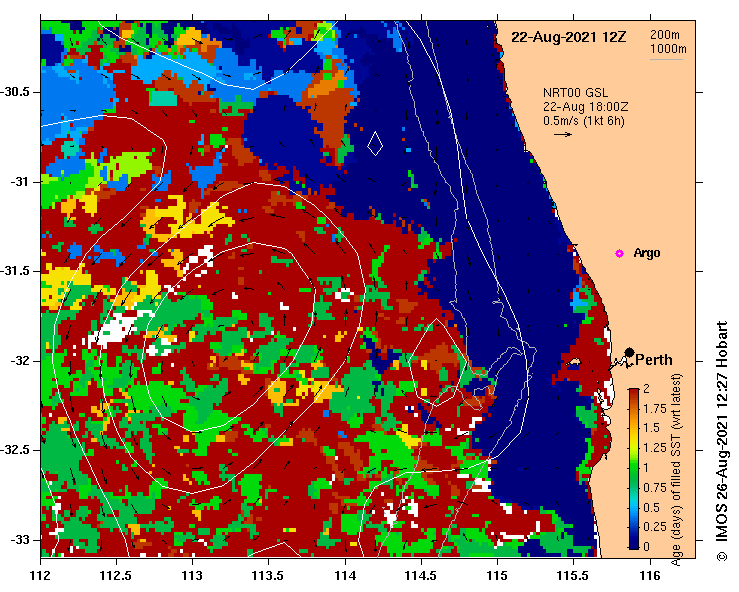Click the colorbar '1.5' tick value

point(652,428)
